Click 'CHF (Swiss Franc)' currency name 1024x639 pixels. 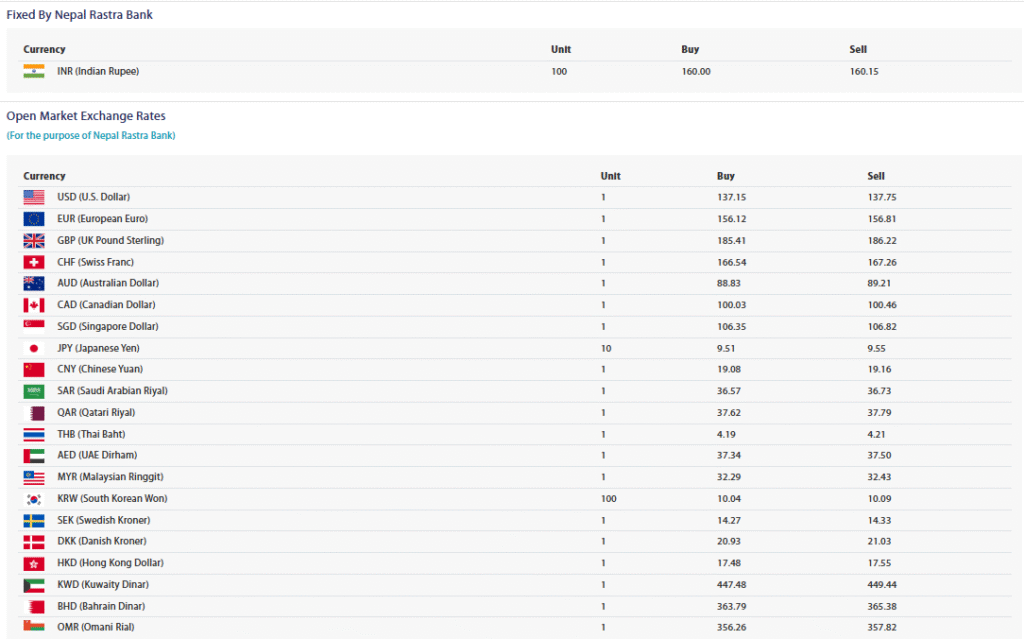[95, 262]
